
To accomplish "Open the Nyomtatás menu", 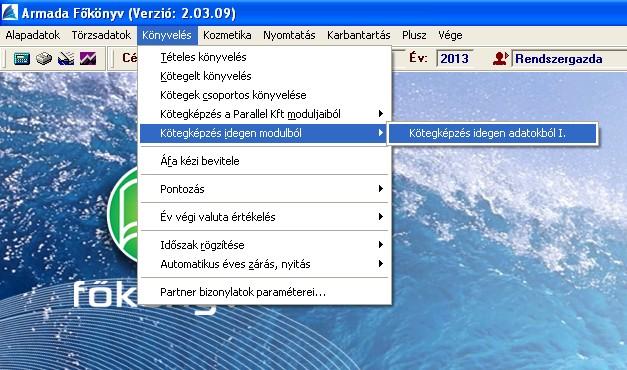I will (x=289, y=35).
